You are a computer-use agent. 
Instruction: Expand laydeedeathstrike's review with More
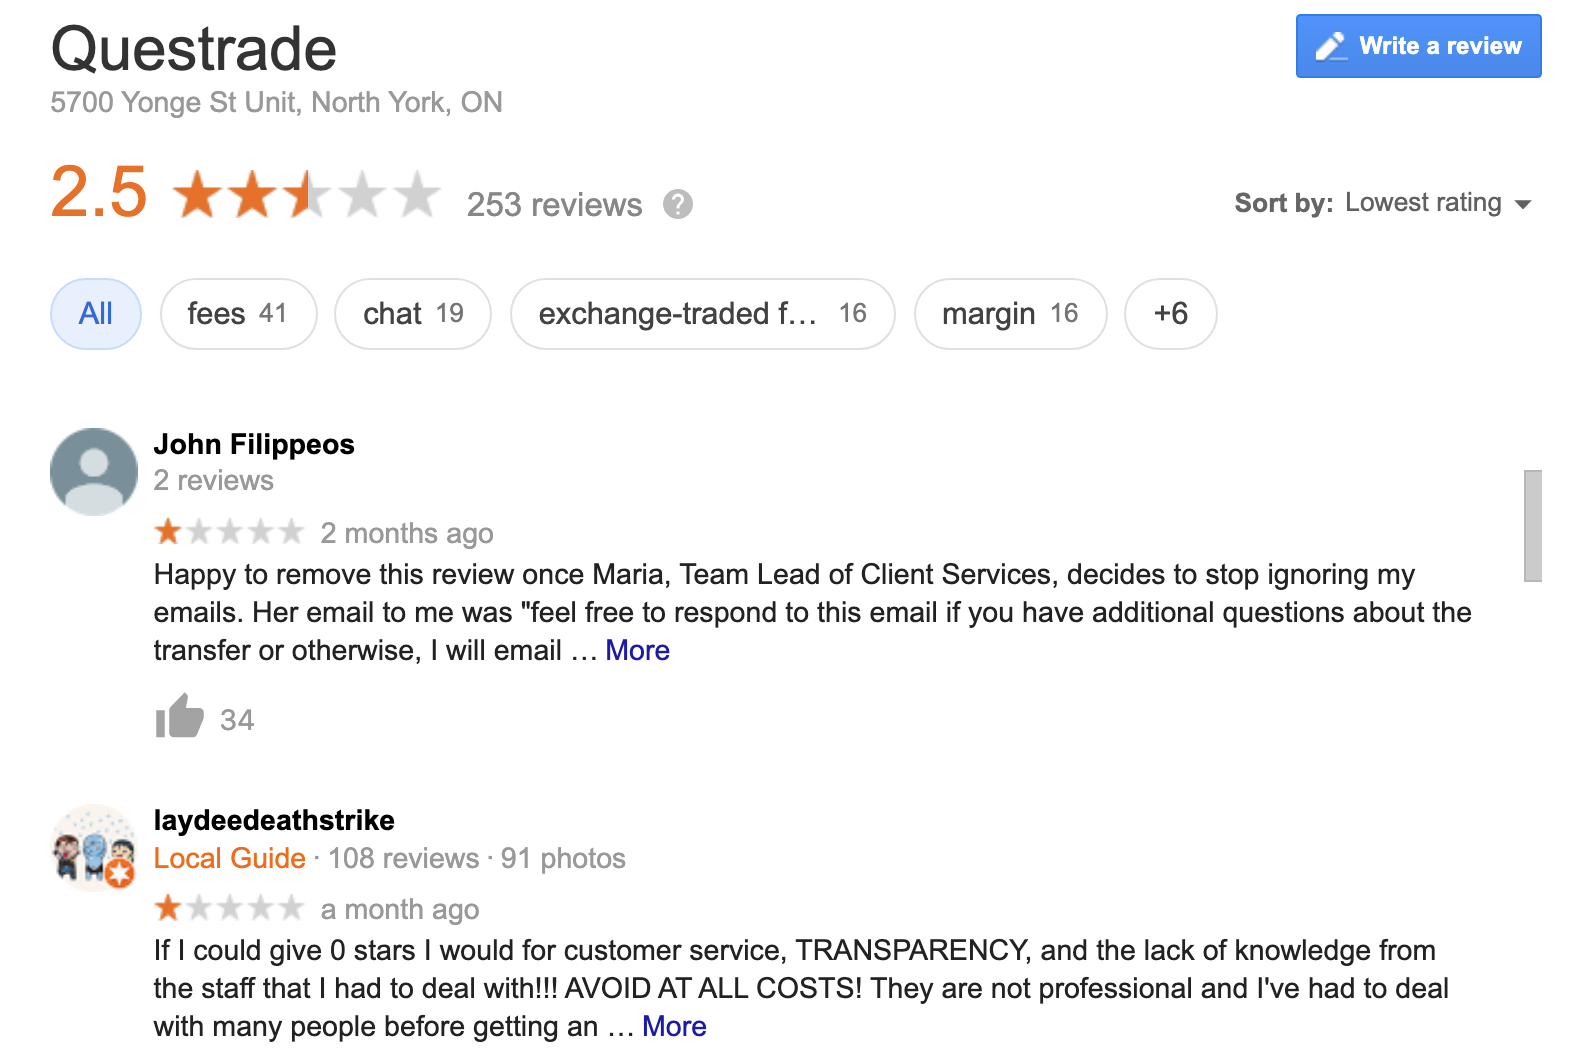click(x=674, y=1026)
